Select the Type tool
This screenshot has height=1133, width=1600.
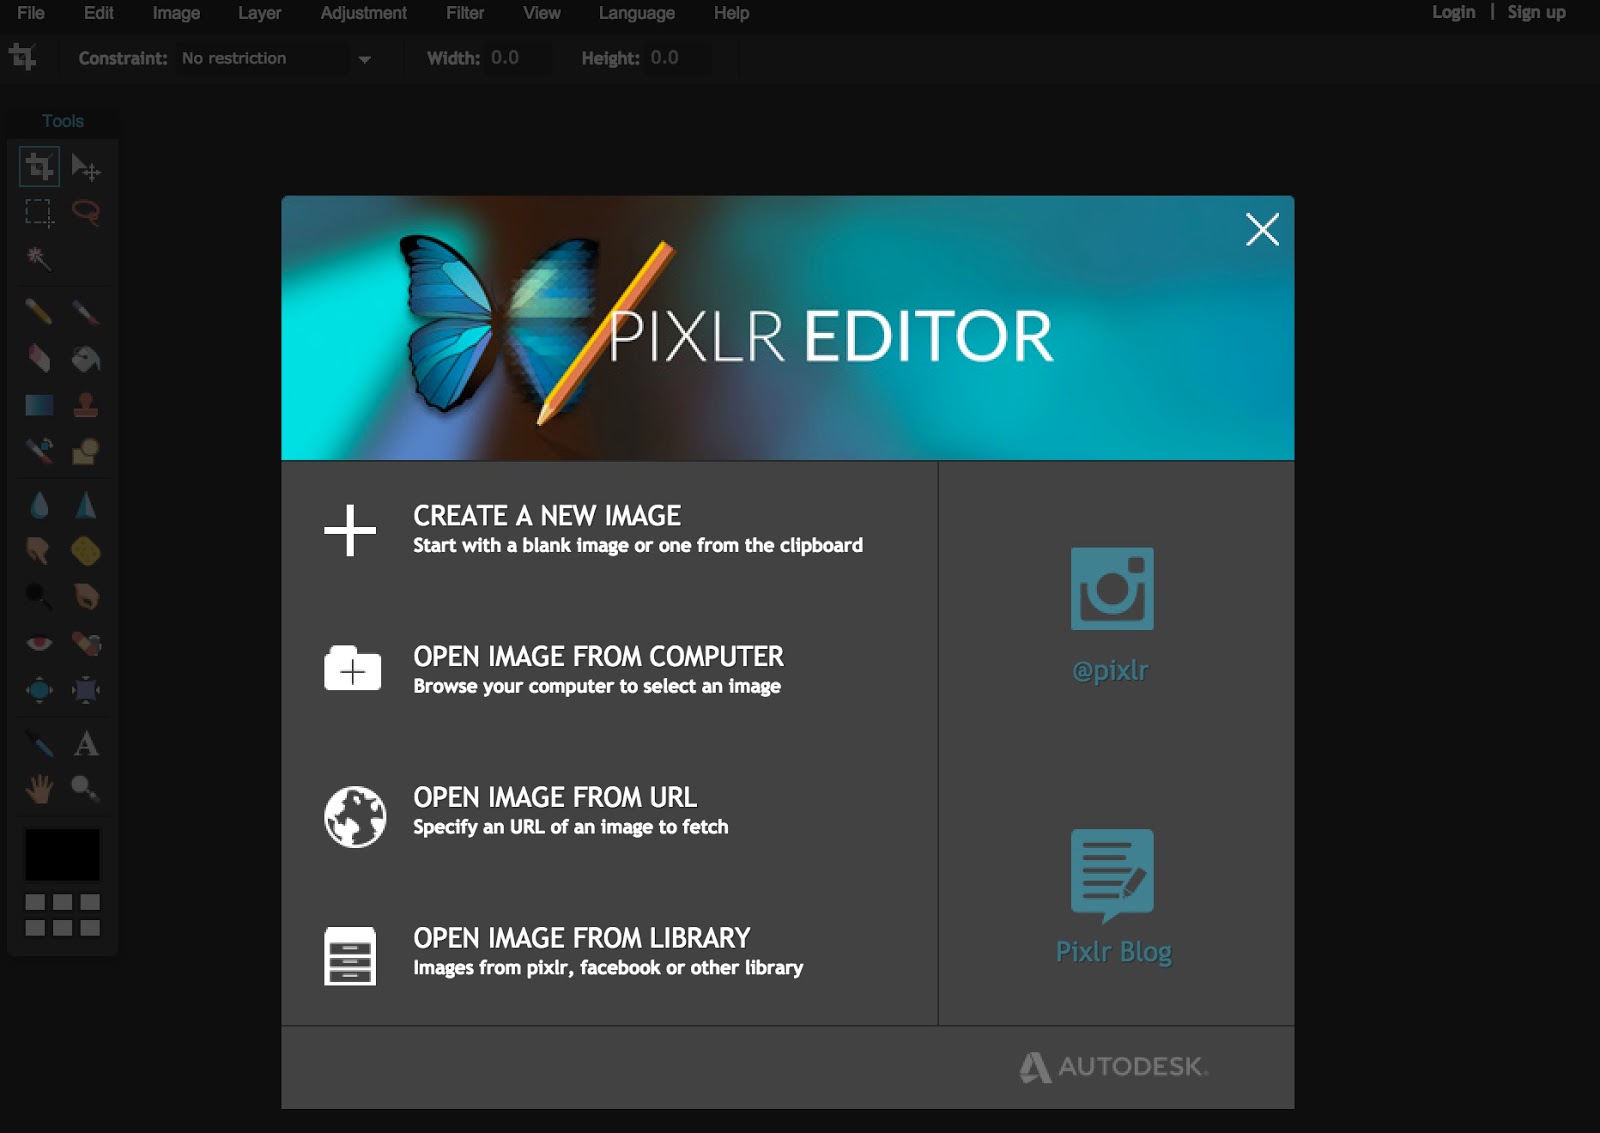pos(88,743)
